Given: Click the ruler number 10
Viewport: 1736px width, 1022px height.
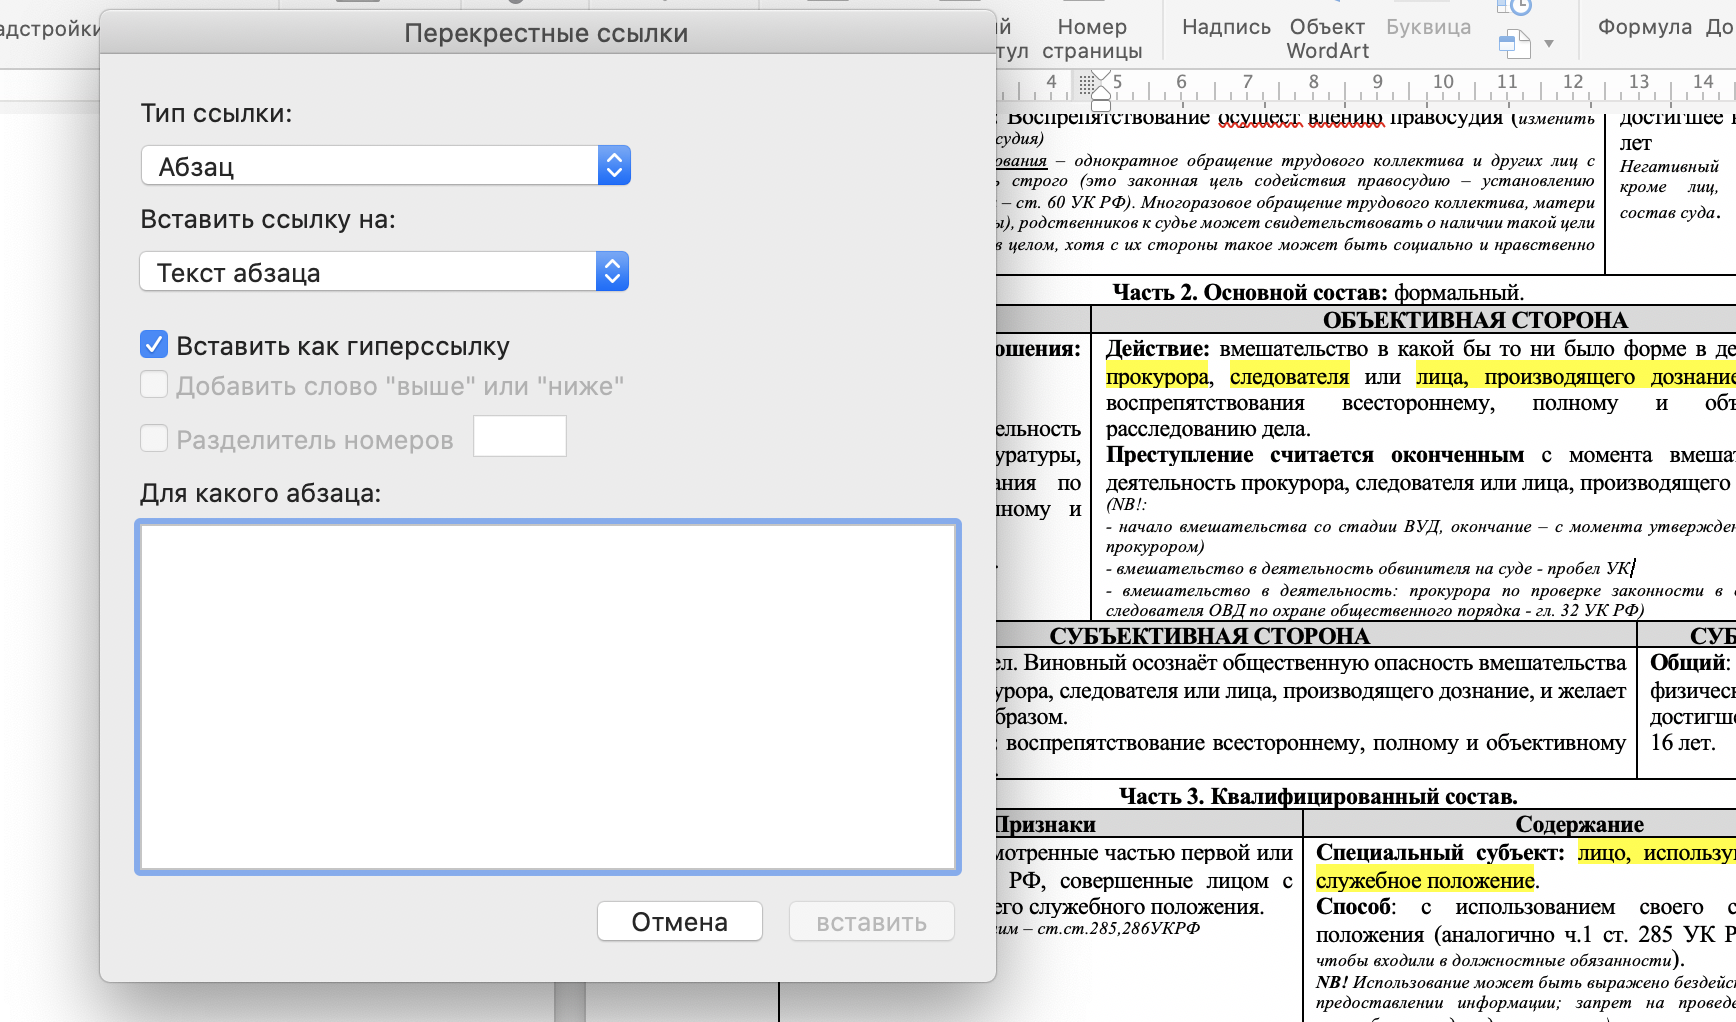Looking at the screenshot, I should tap(1443, 81).
